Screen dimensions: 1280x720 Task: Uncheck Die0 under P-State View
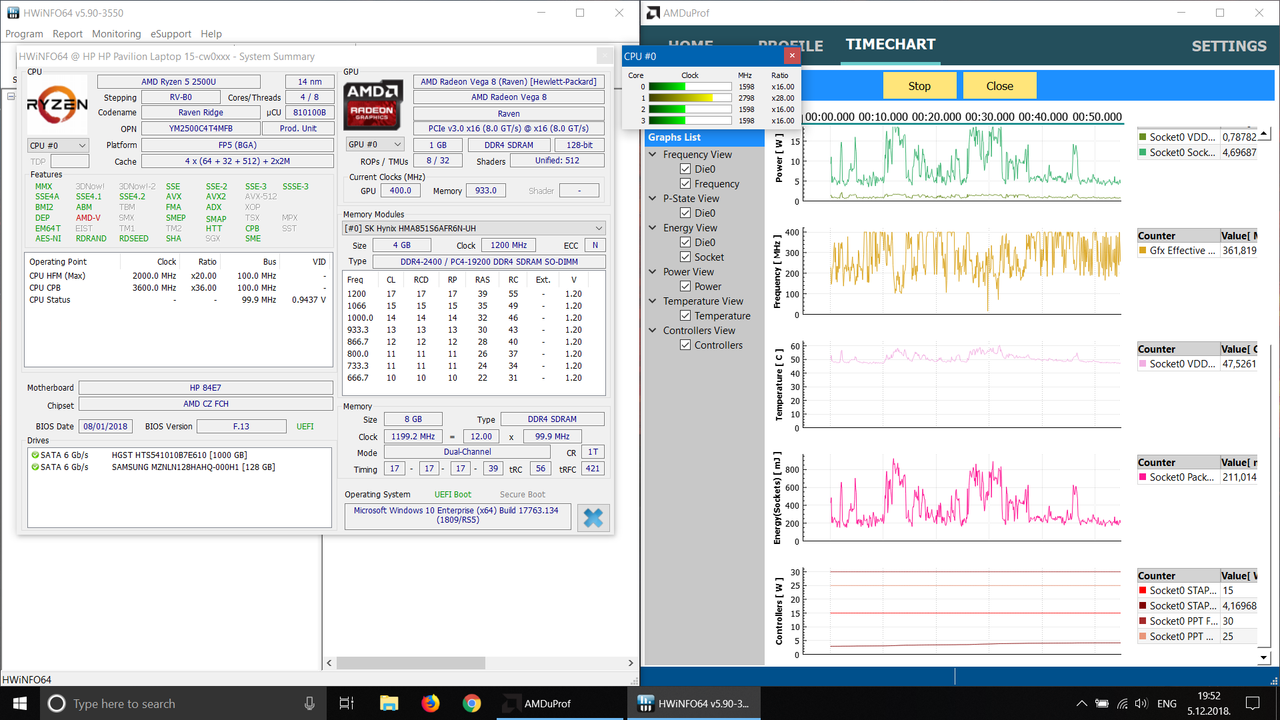click(x=685, y=213)
